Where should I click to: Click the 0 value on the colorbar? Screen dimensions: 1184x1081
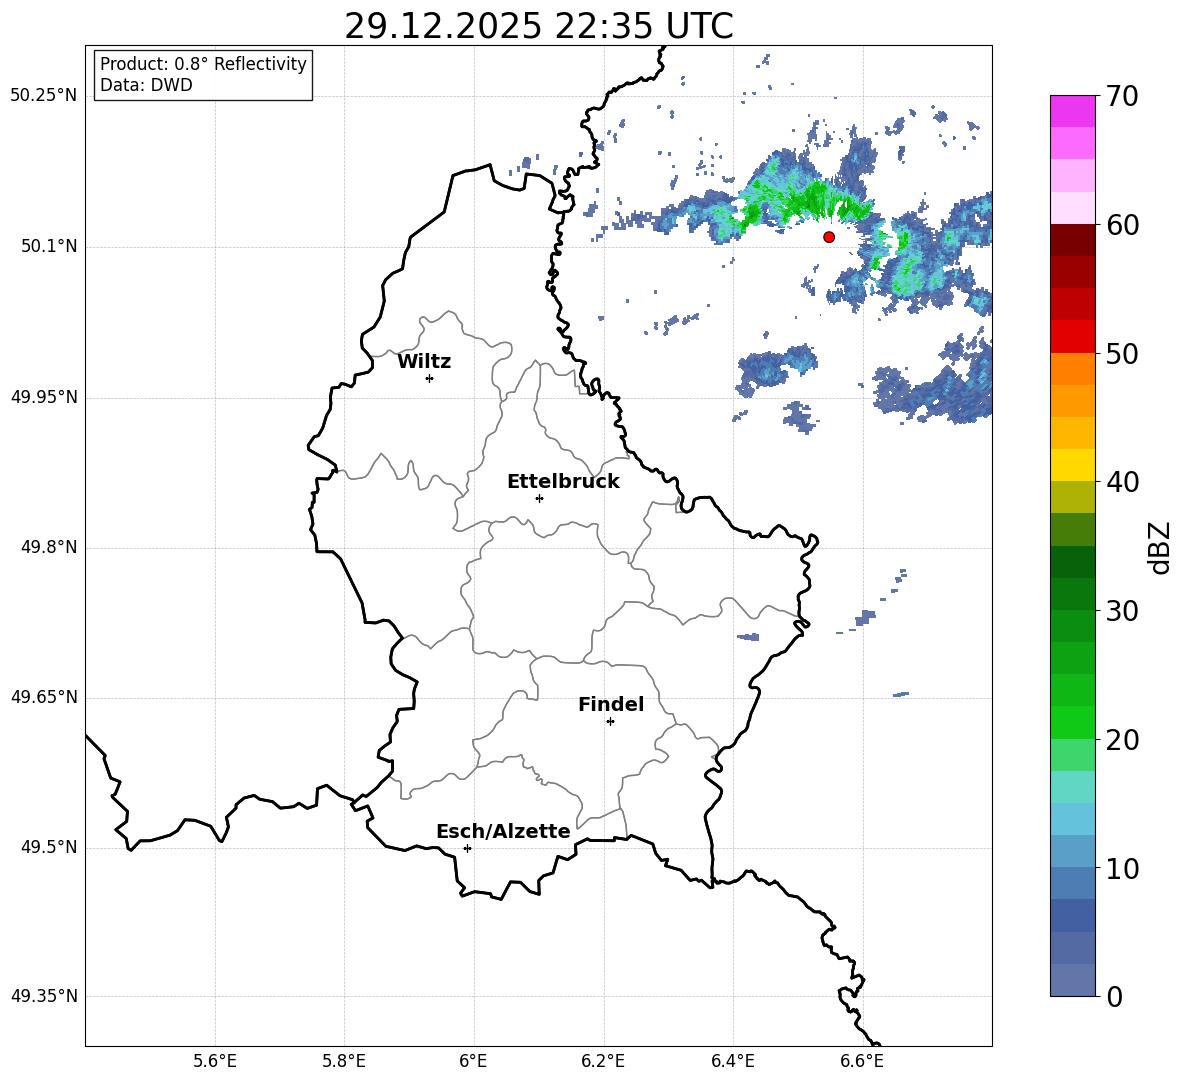(1114, 996)
